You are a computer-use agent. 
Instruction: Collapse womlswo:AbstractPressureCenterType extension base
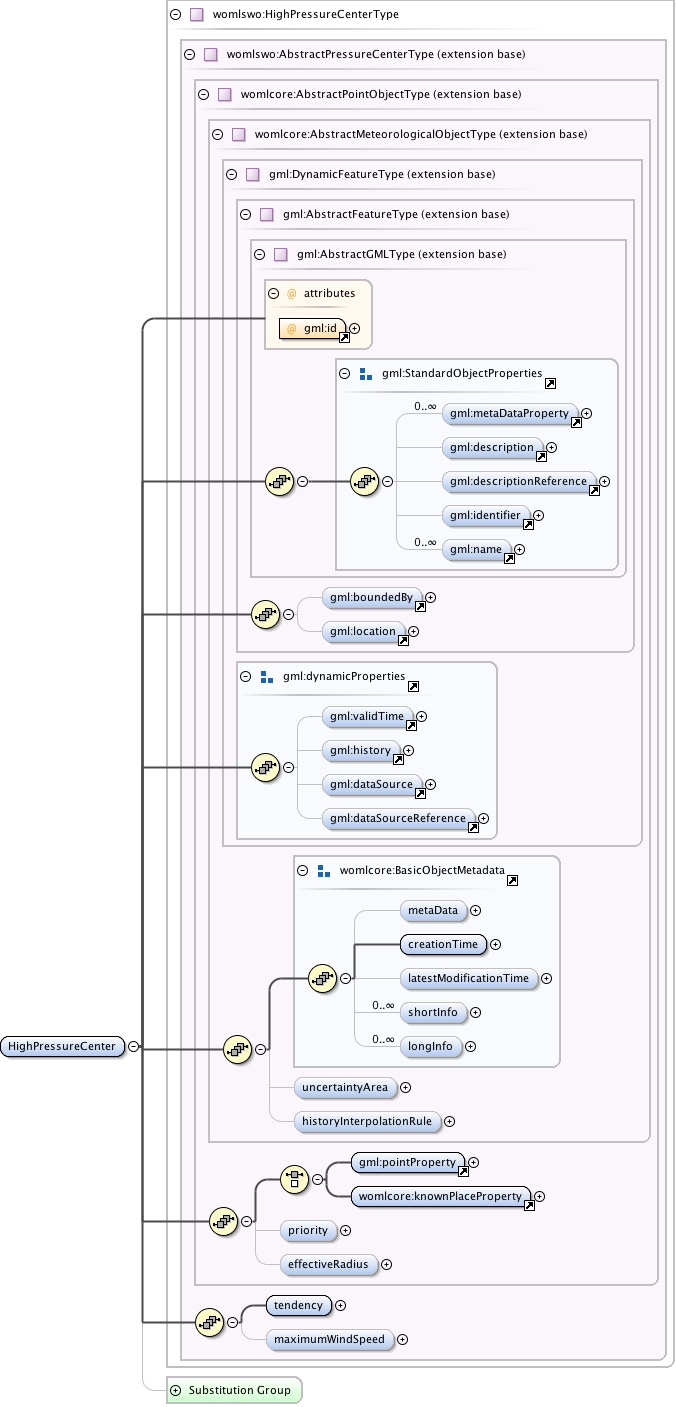[190, 55]
